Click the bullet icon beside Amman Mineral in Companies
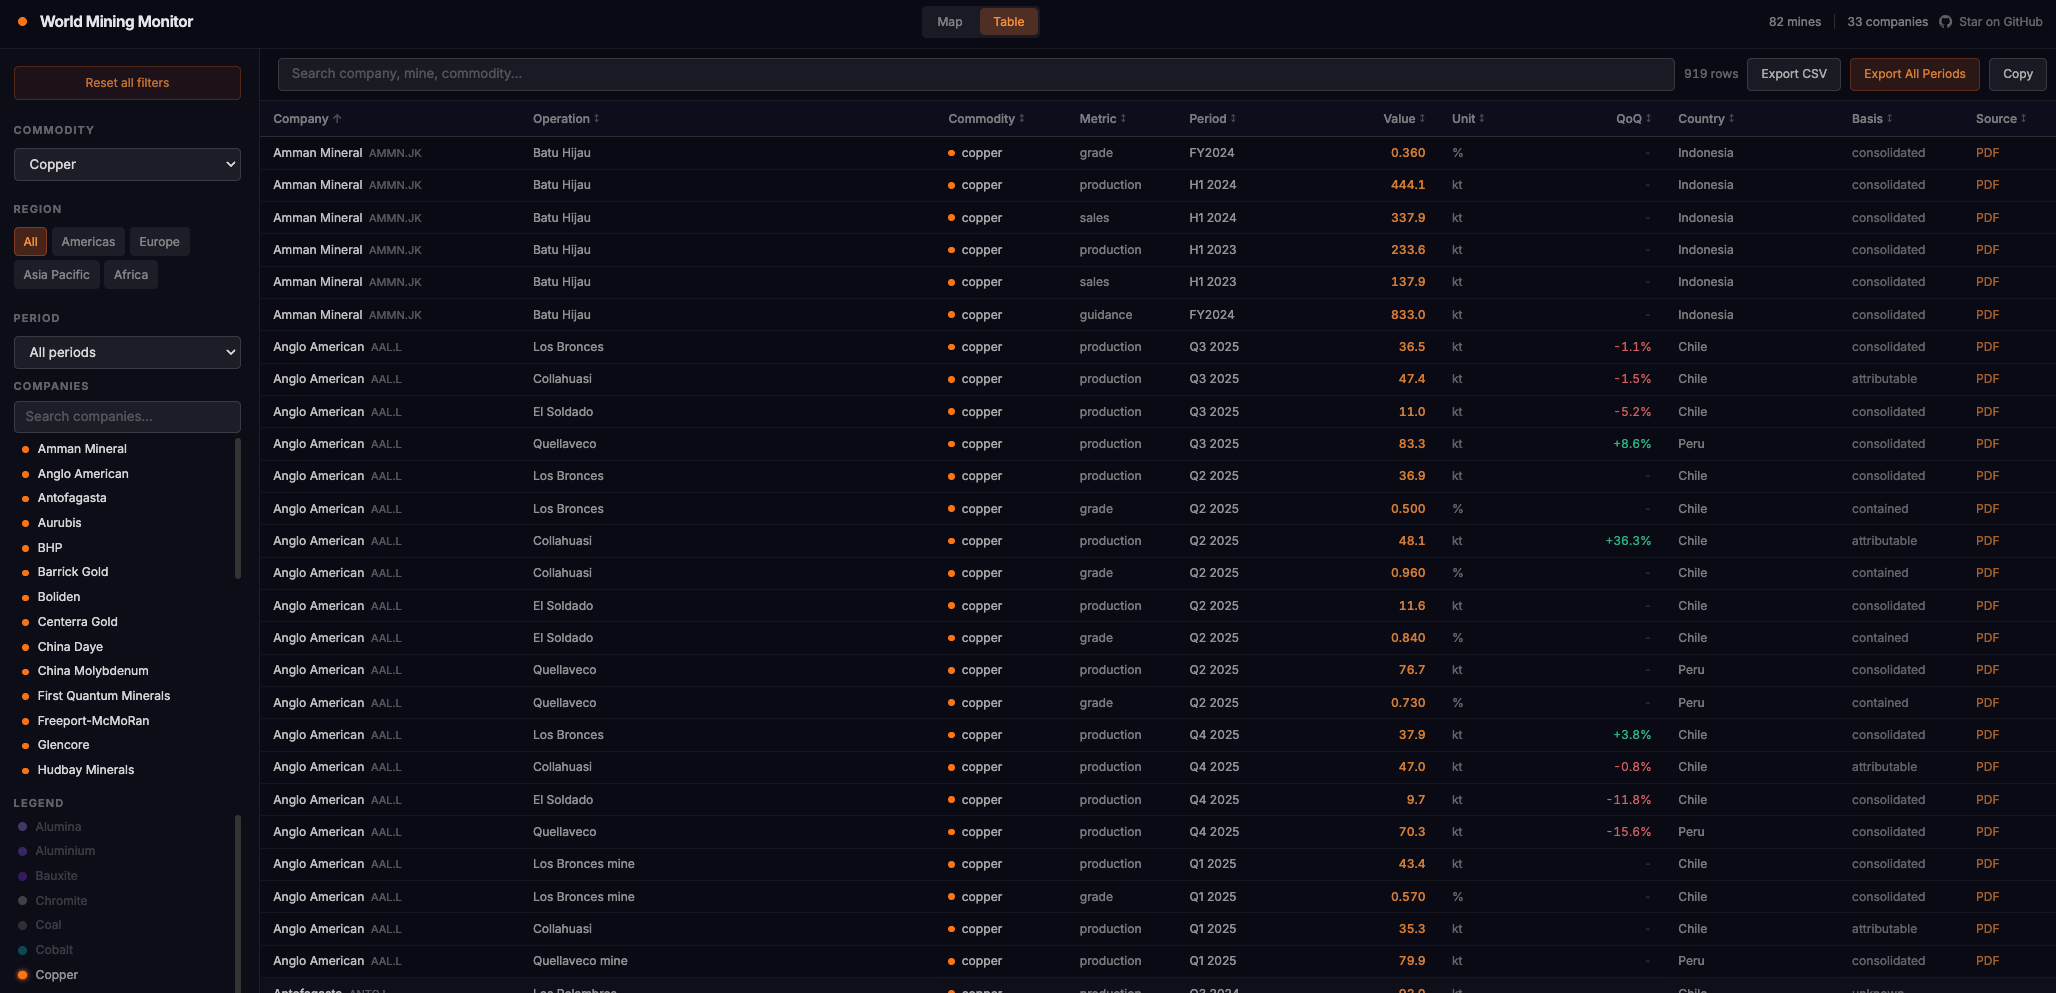The height and width of the screenshot is (993, 2056). pos(27,448)
